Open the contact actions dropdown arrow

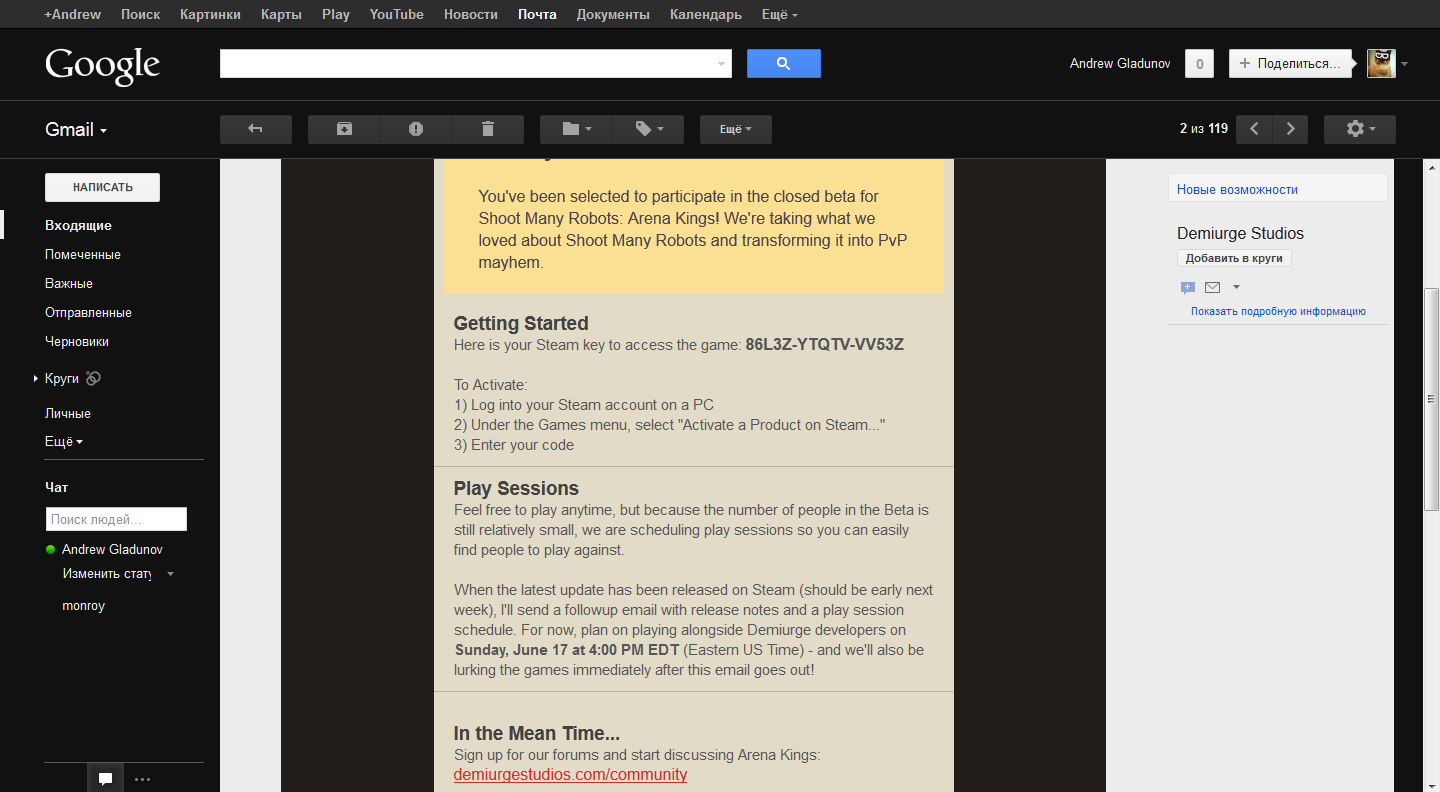click(1236, 288)
